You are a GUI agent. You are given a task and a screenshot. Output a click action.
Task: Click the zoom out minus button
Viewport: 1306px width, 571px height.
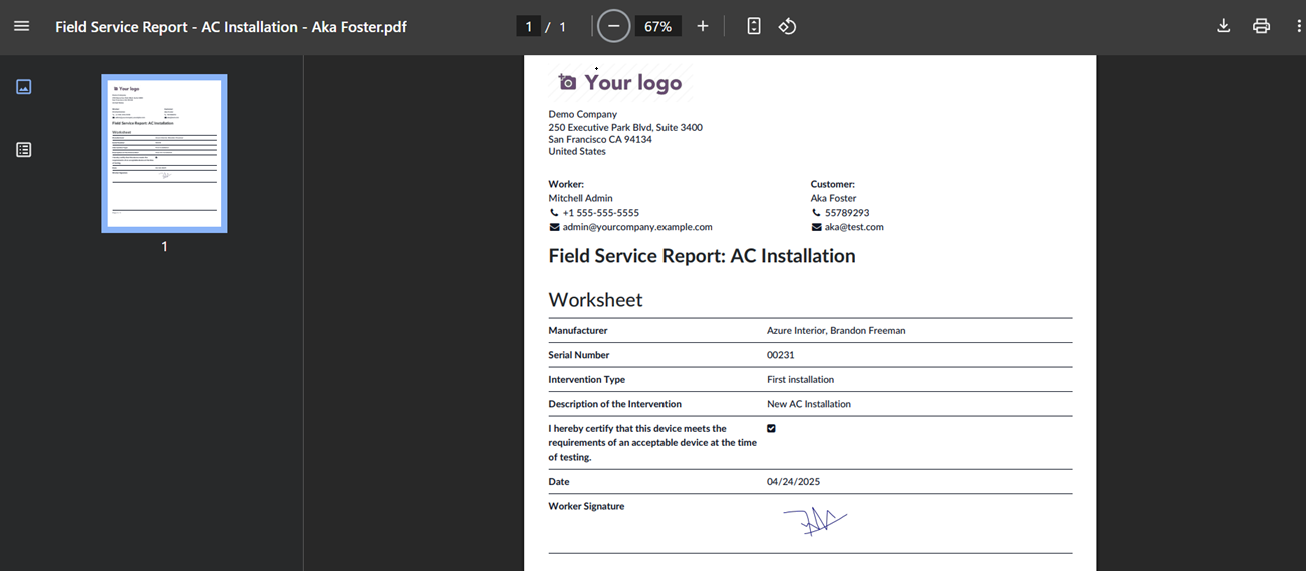point(614,26)
